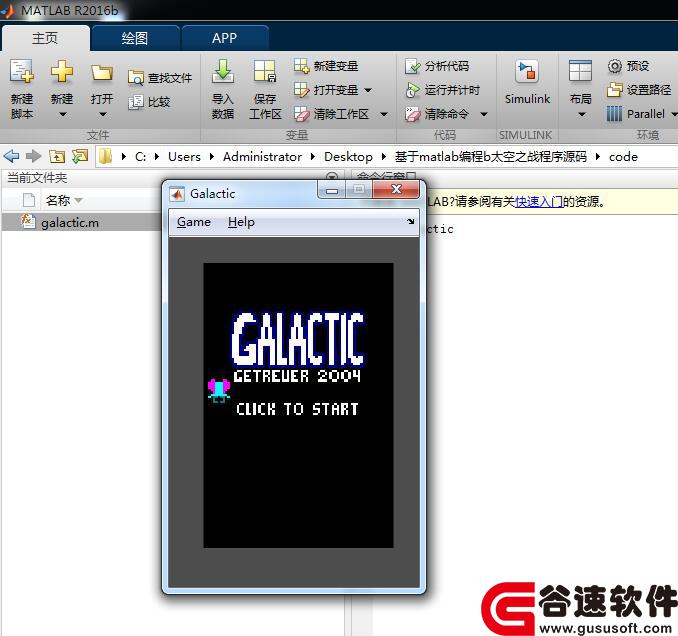Click the 保存工作区 icon
The image size is (678, 636).
pyautogui.click(x=265, y=71)
